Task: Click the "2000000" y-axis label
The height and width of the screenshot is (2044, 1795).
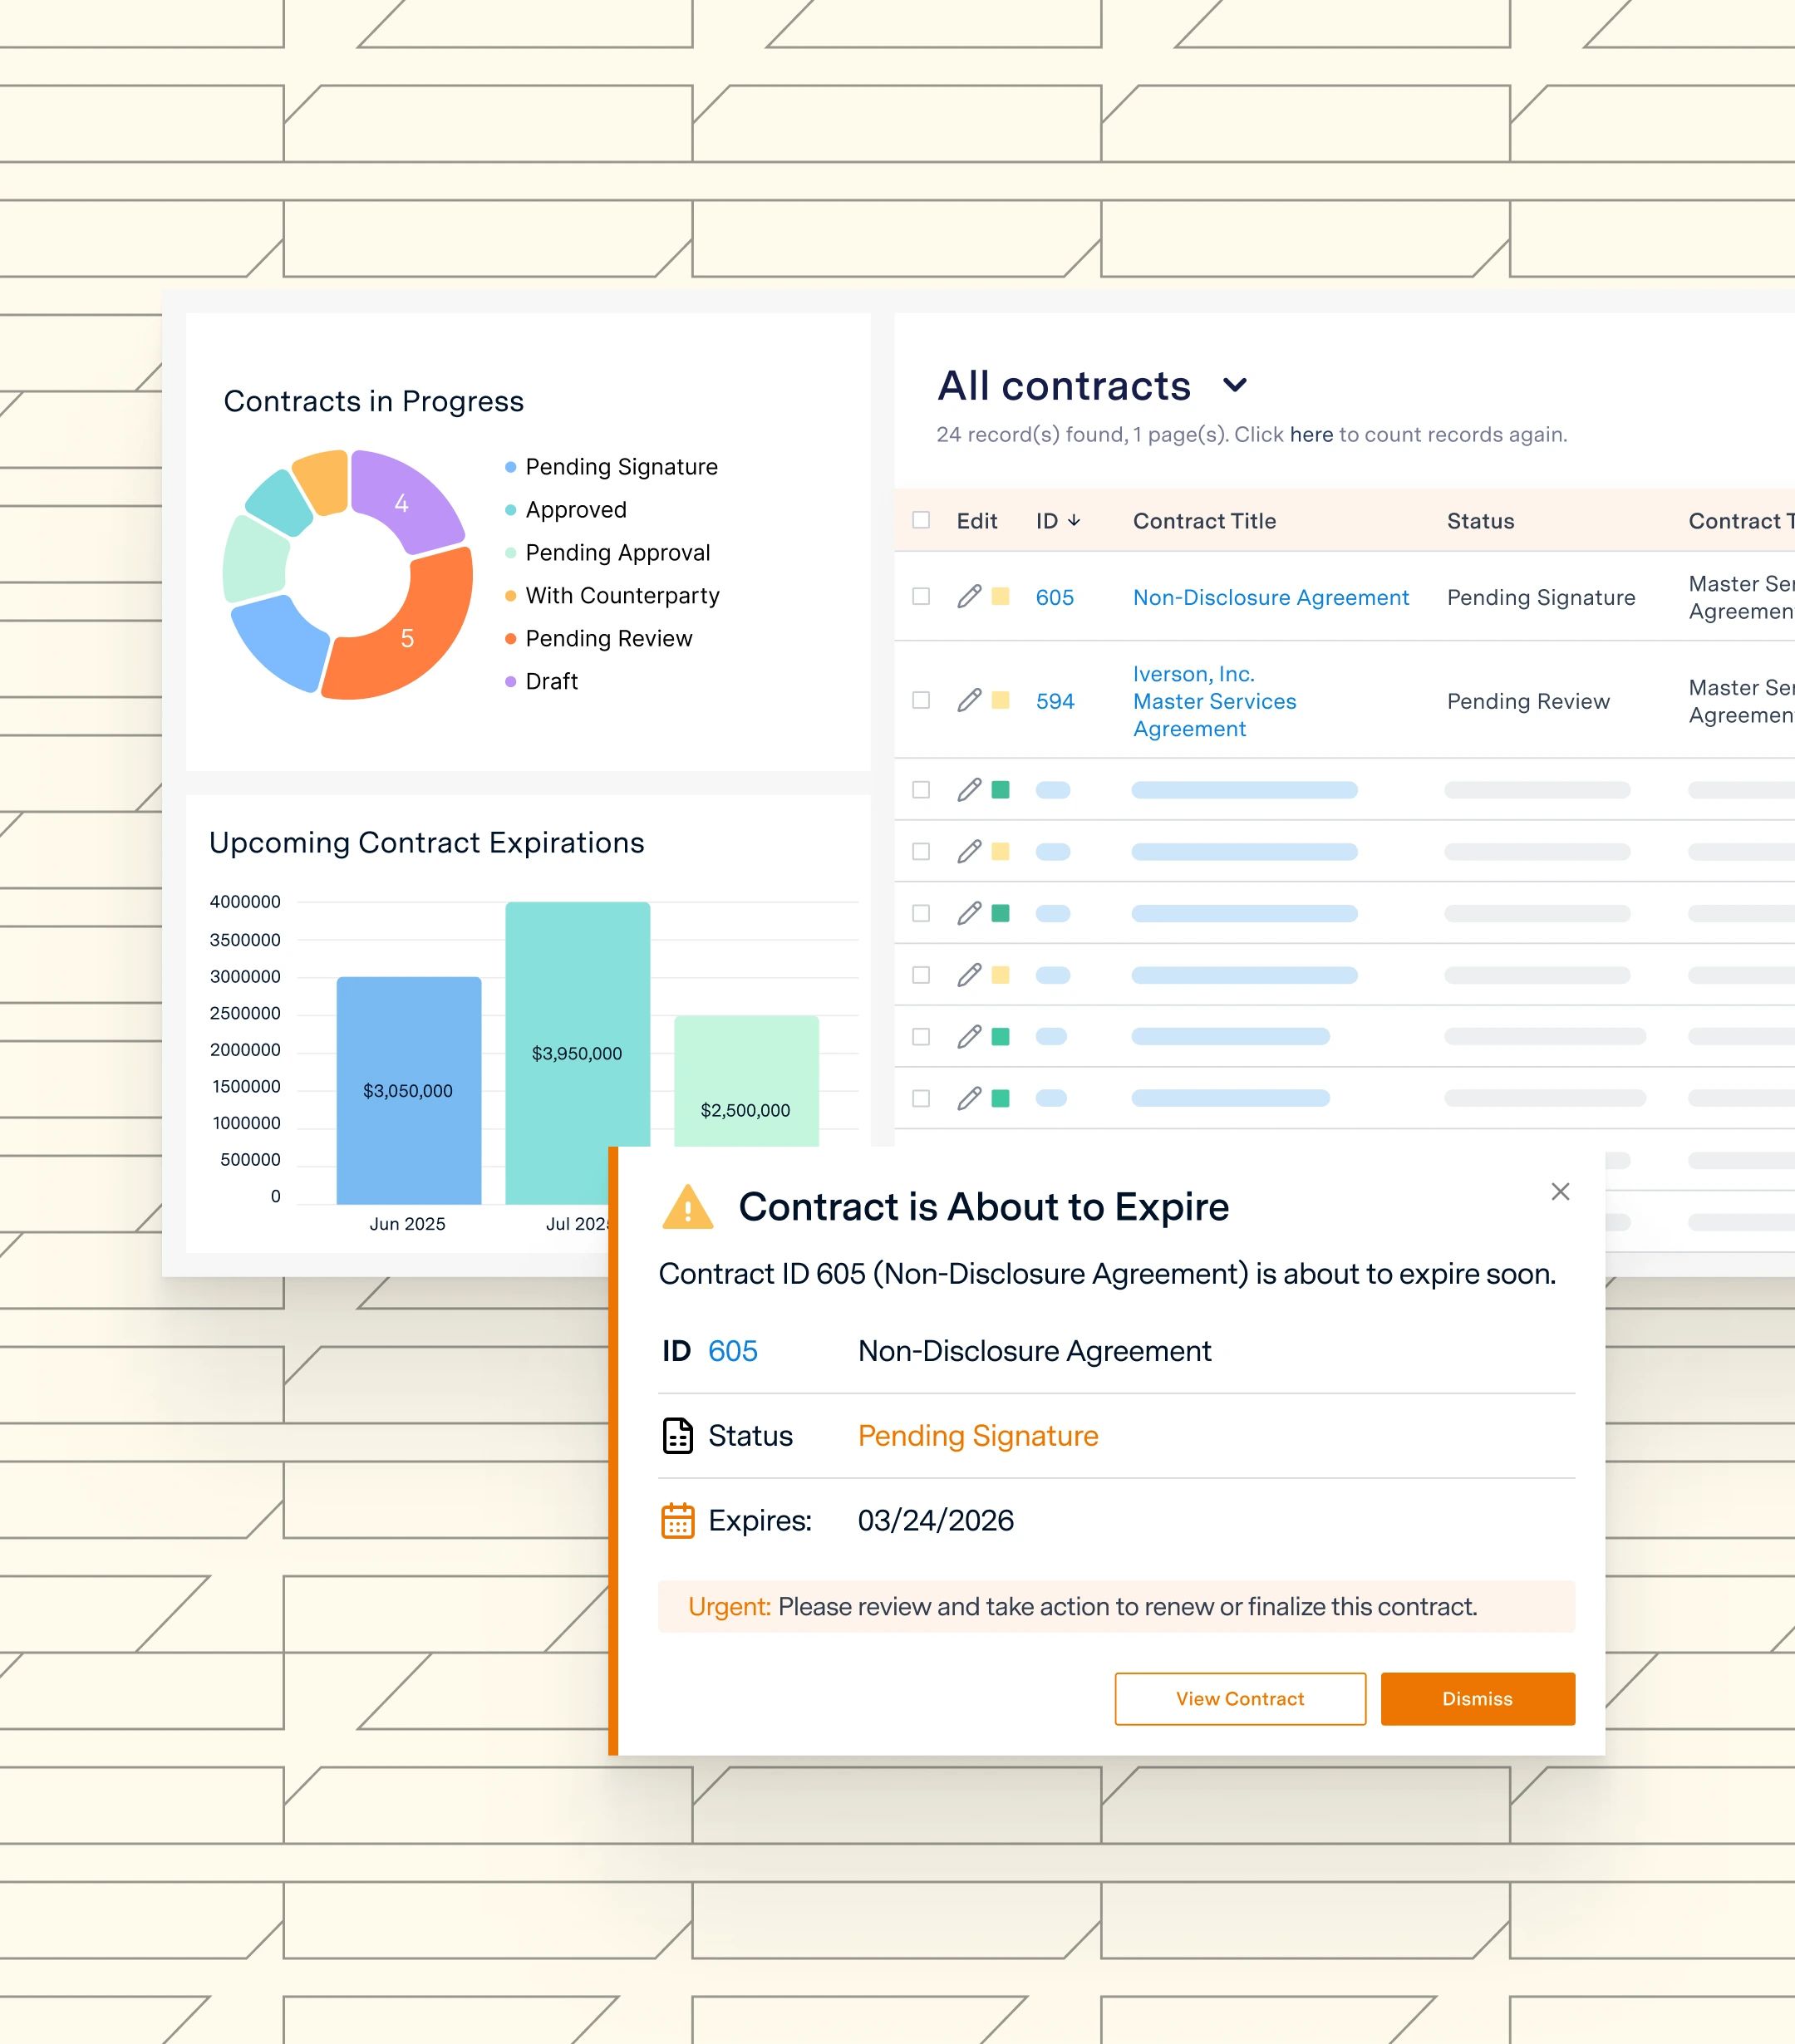Action: (245, 1050)
